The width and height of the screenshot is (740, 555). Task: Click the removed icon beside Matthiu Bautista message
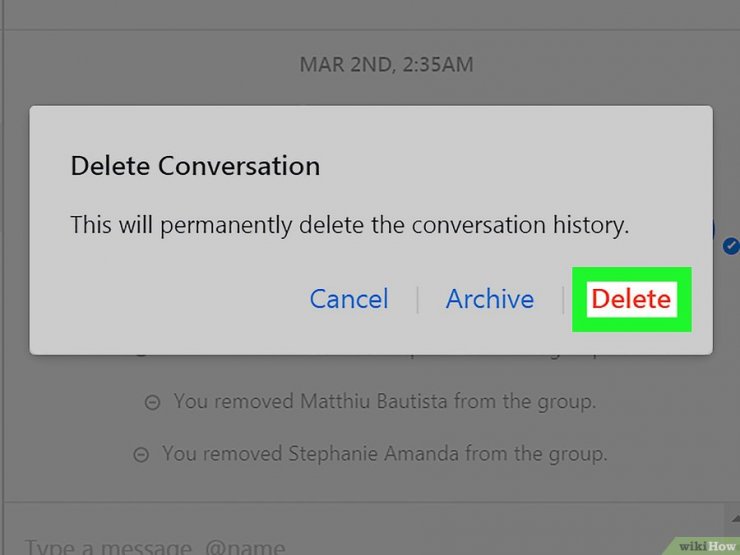point(152,403)
